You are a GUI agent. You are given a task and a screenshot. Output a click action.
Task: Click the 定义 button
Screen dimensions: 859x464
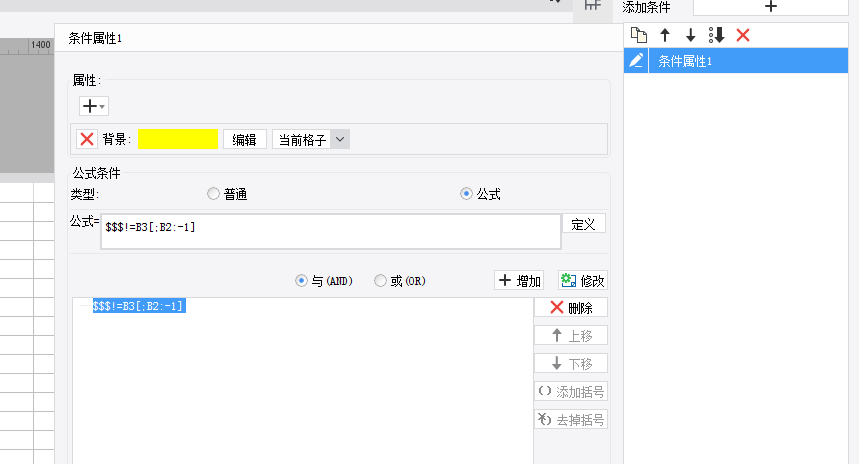(x=583, y=224)
